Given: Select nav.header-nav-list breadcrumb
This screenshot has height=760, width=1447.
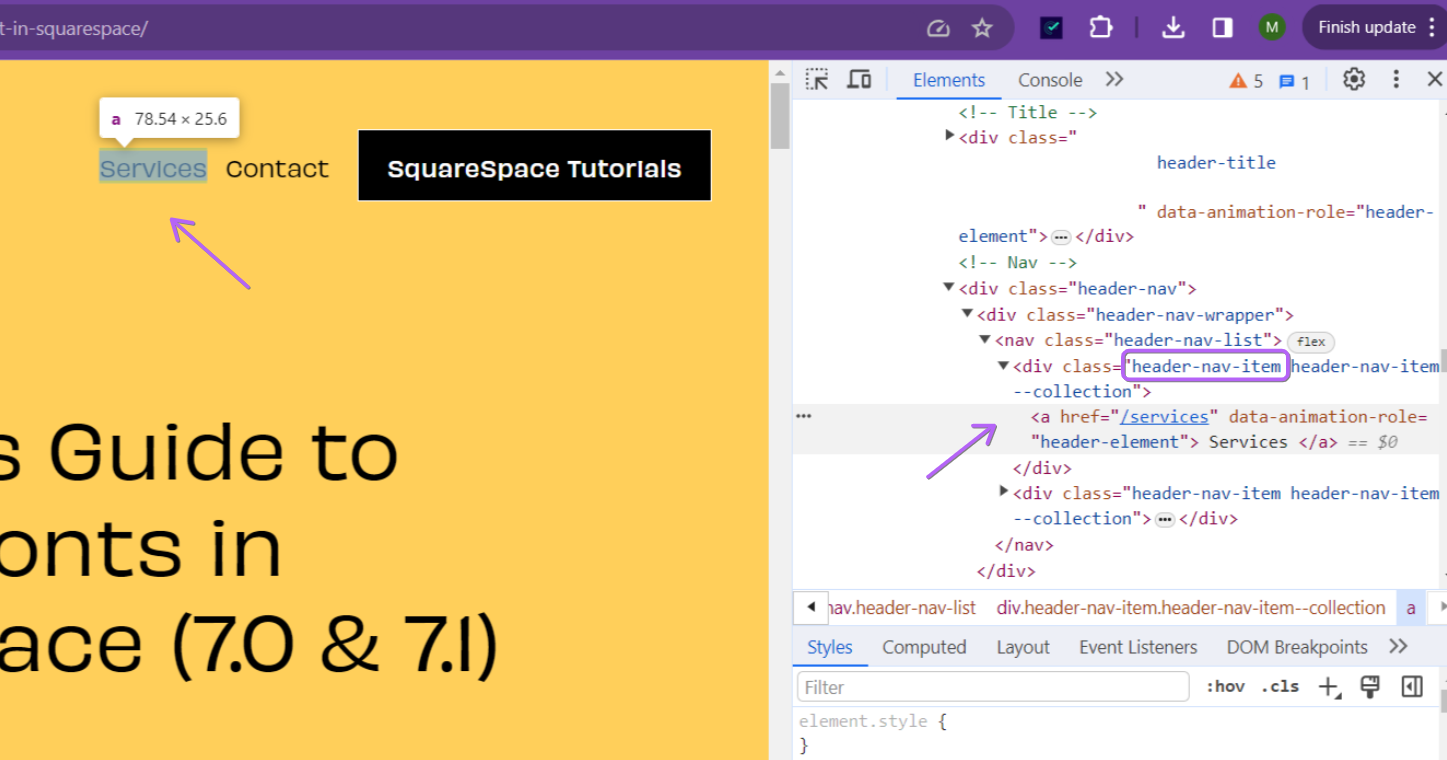Looking at the screenshot, I should [x=902, y=608].
